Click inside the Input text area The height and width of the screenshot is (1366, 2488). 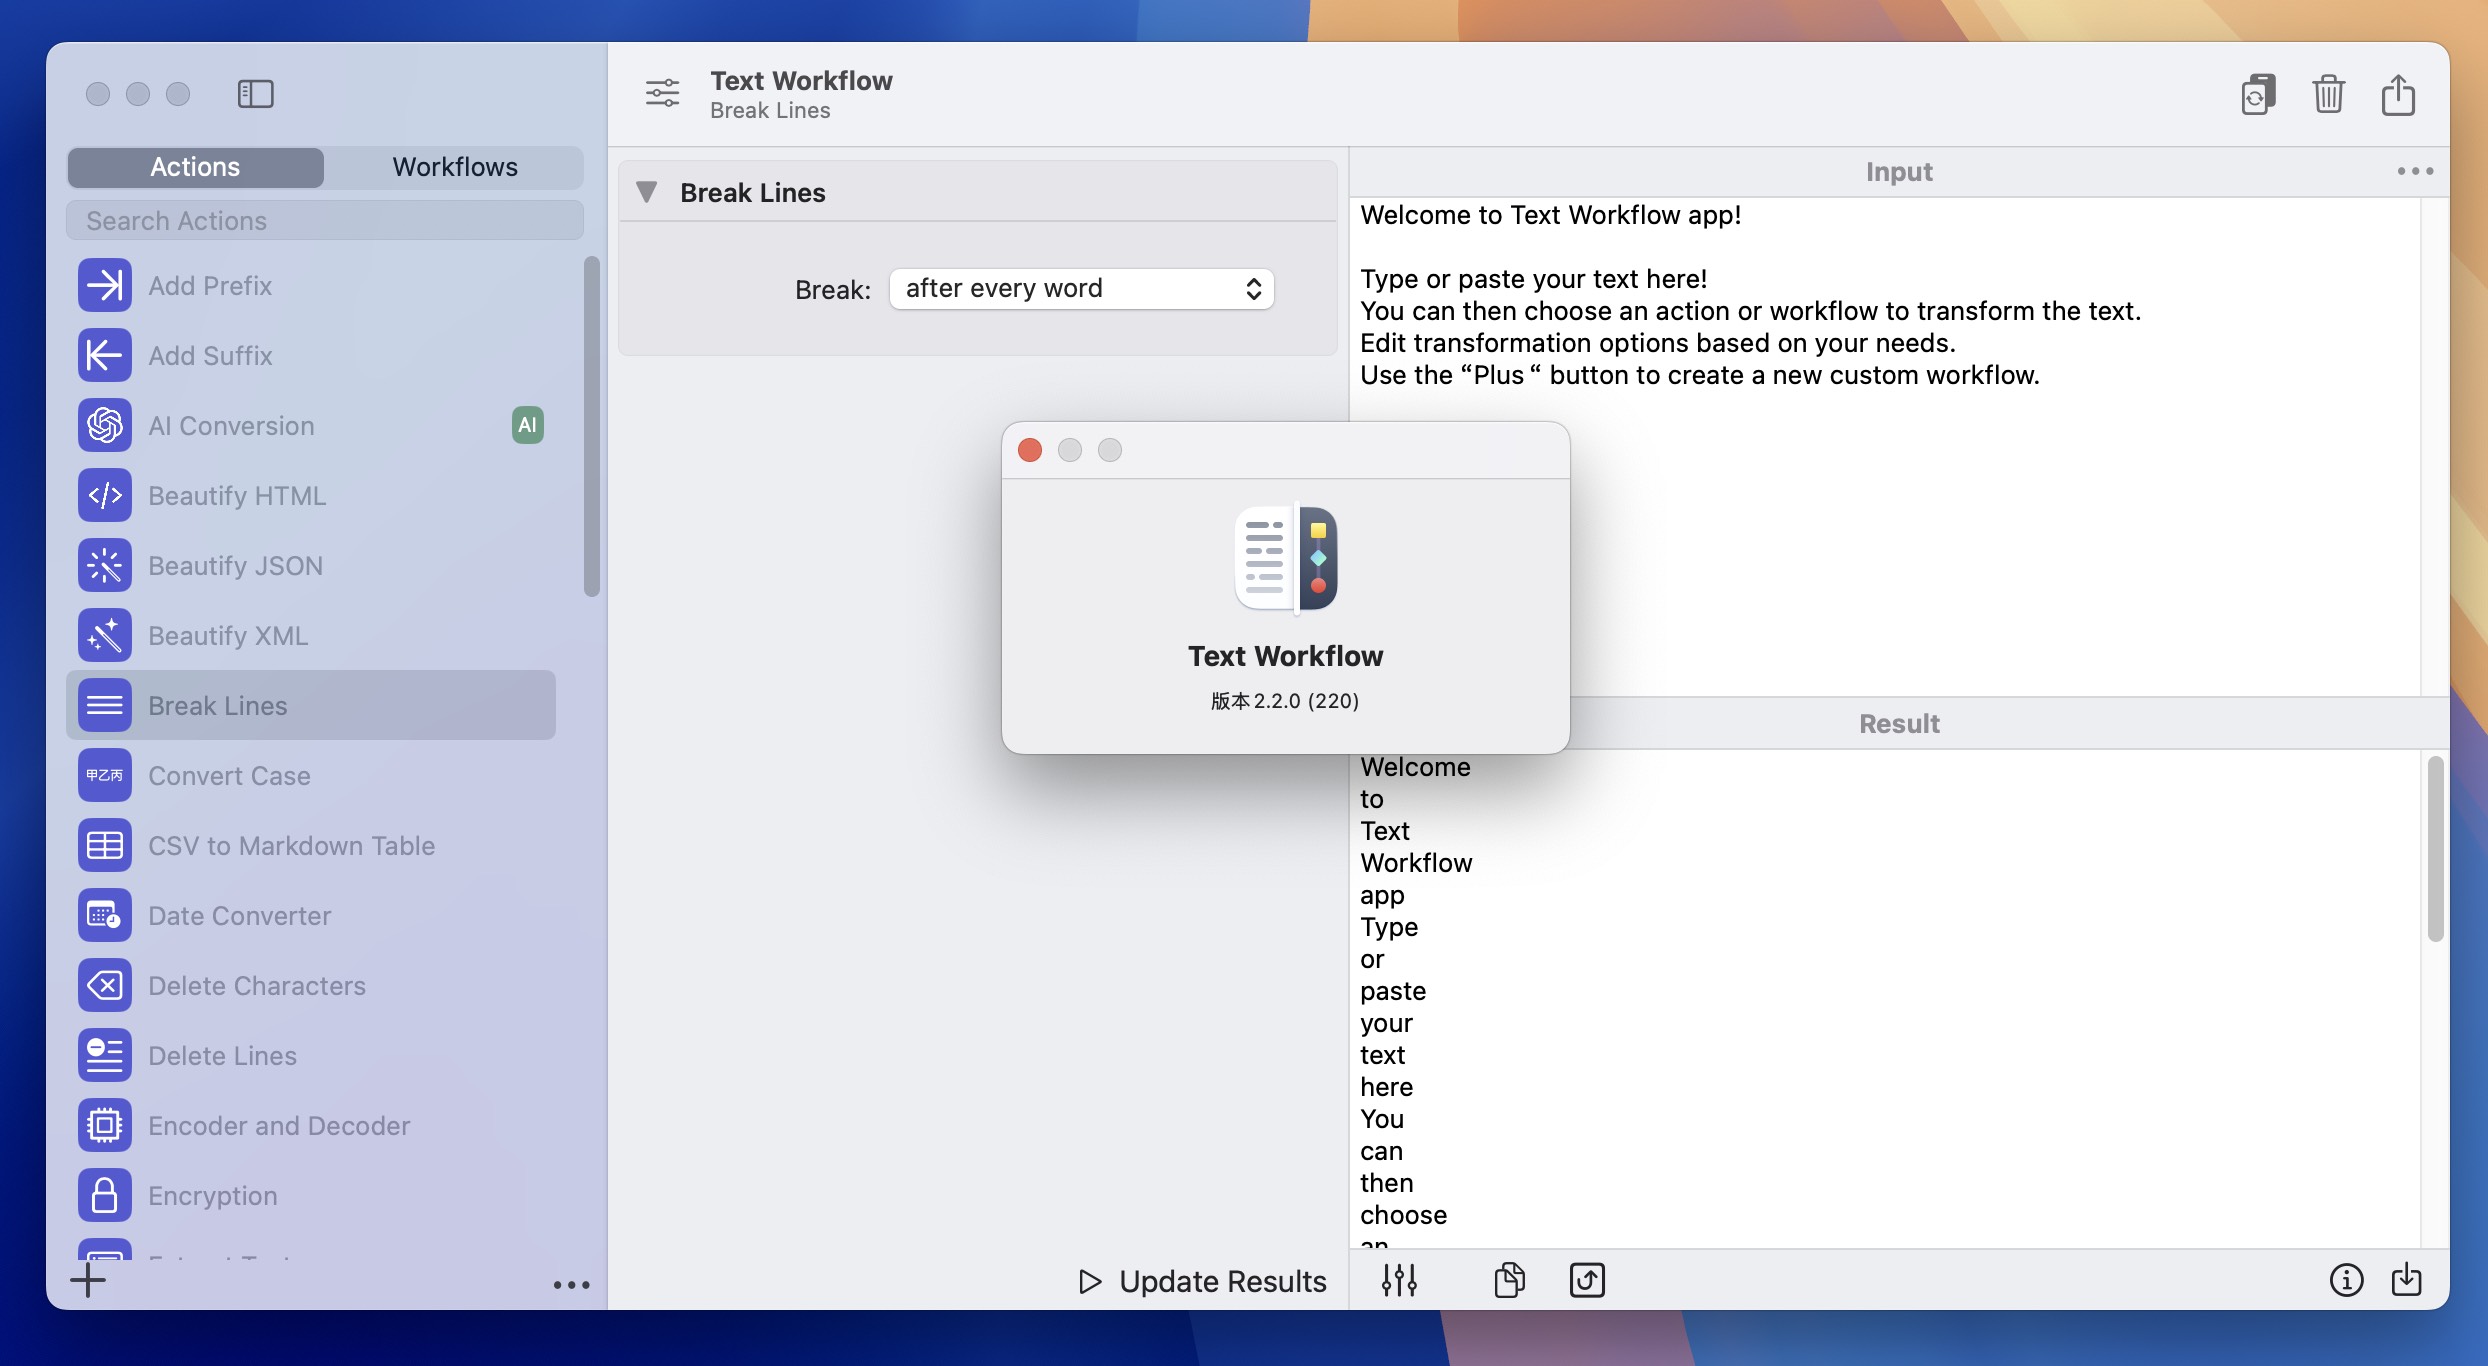[1884, 446]
